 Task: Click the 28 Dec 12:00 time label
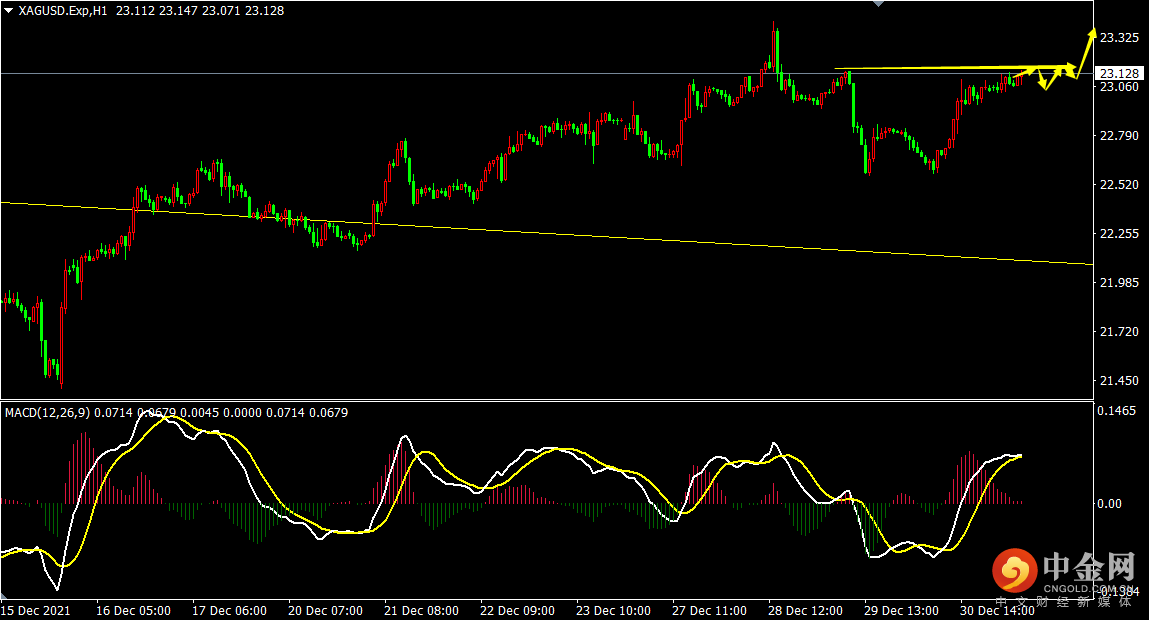pyautogui.click(x=805, y=610)
